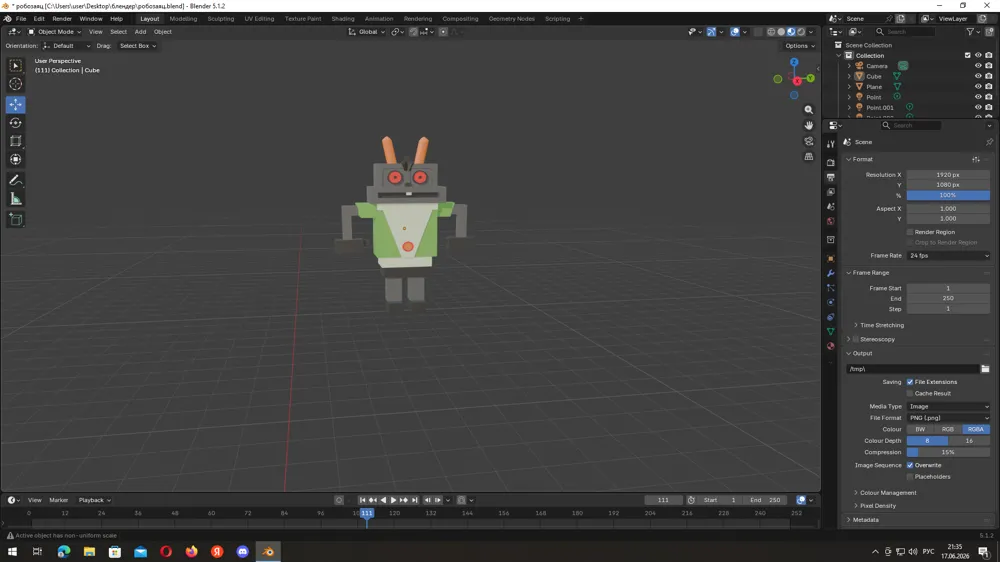Hide the Camera in the outliner viewport

978,66
